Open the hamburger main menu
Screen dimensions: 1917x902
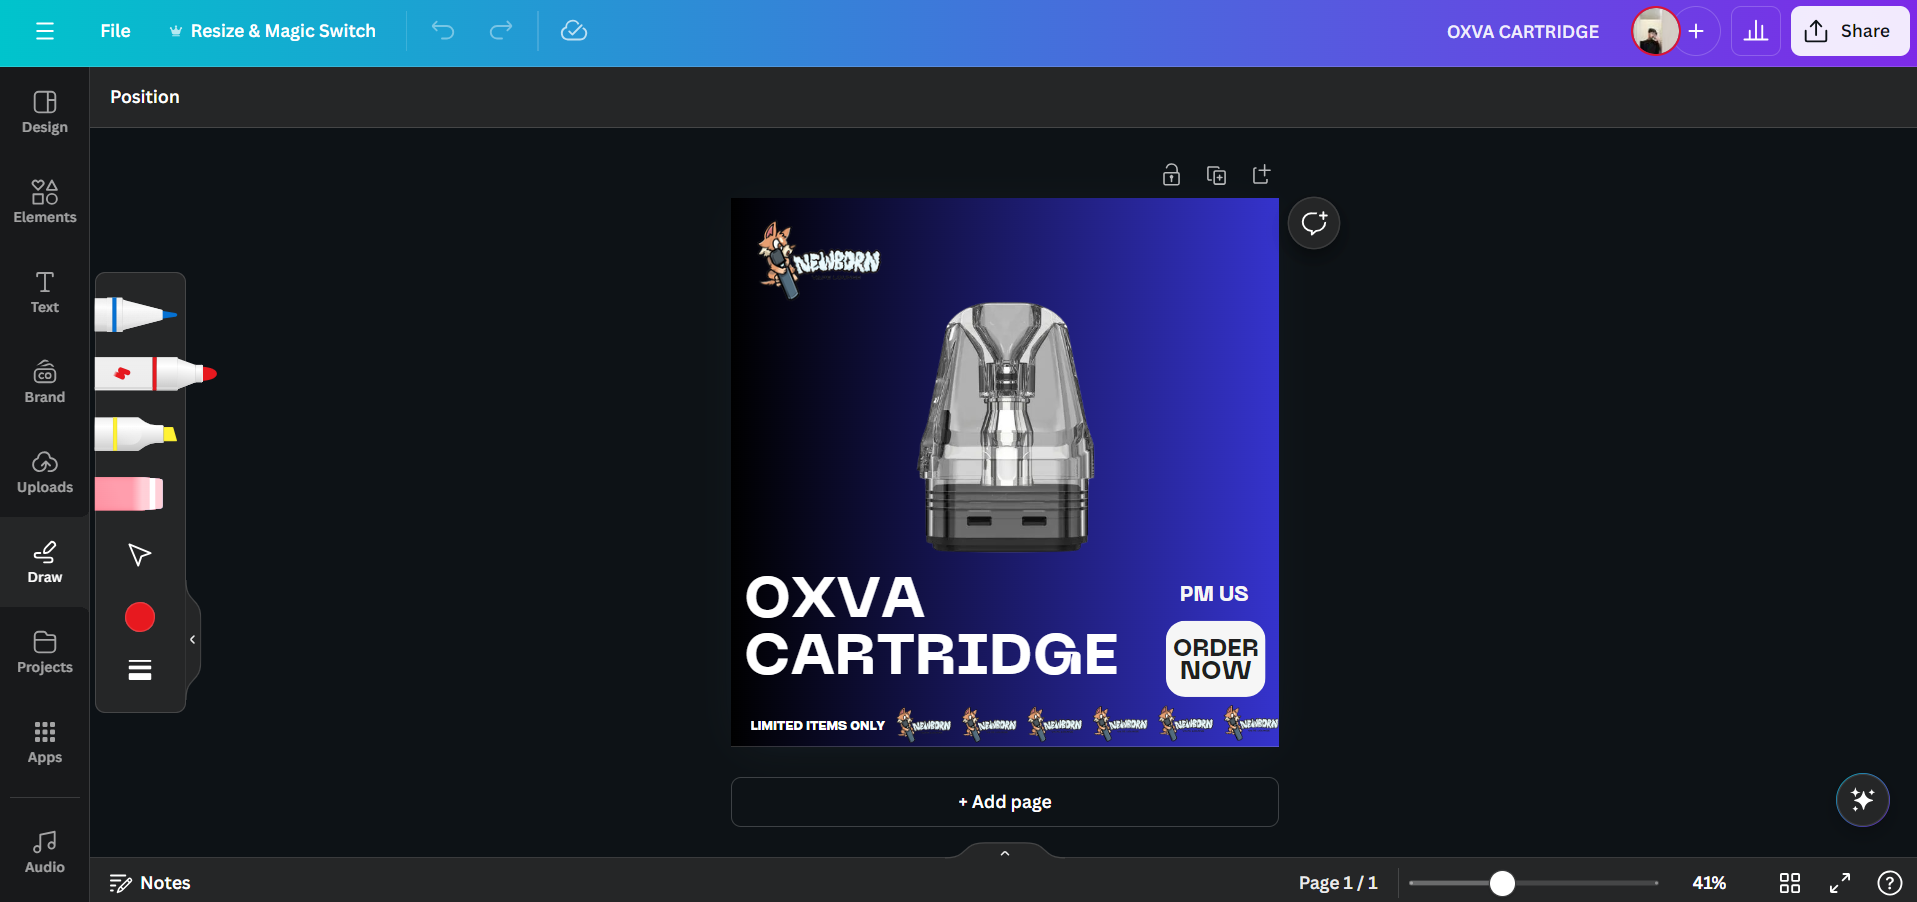coord(45,31)
